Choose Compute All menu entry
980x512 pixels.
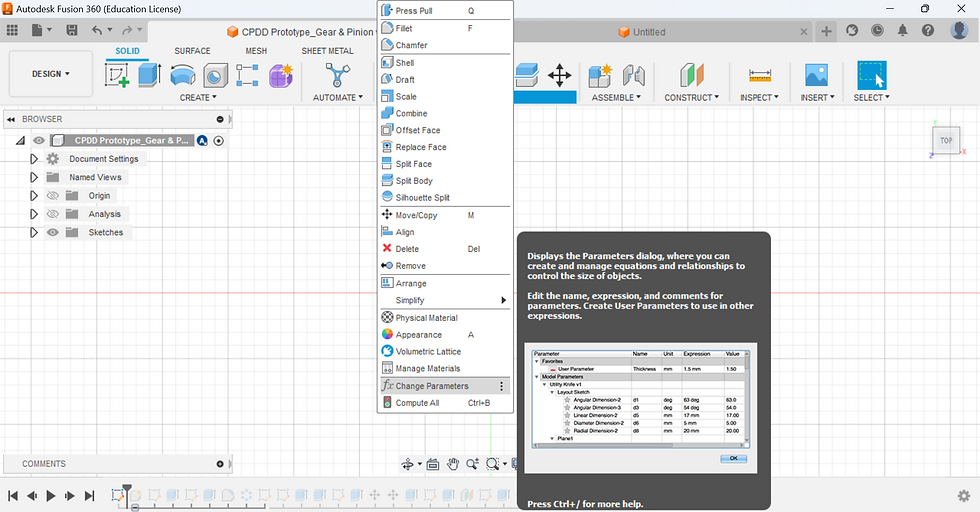point(445,403)
